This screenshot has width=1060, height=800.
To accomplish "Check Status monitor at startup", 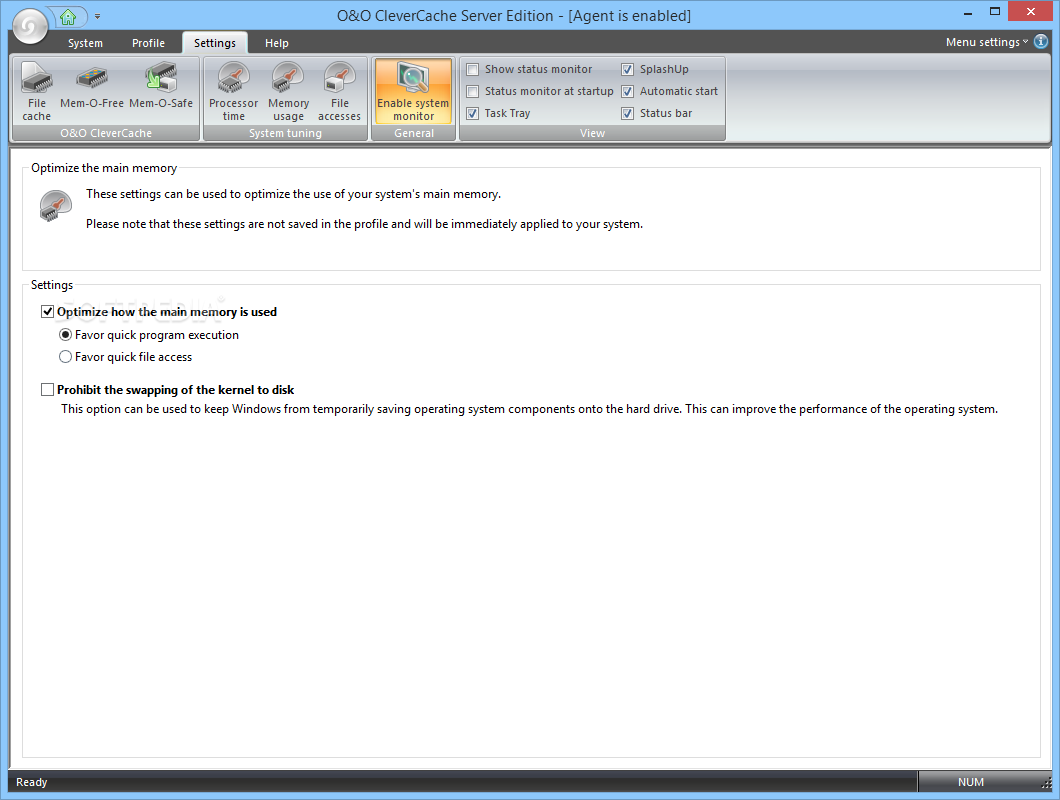I will [473, 91].
